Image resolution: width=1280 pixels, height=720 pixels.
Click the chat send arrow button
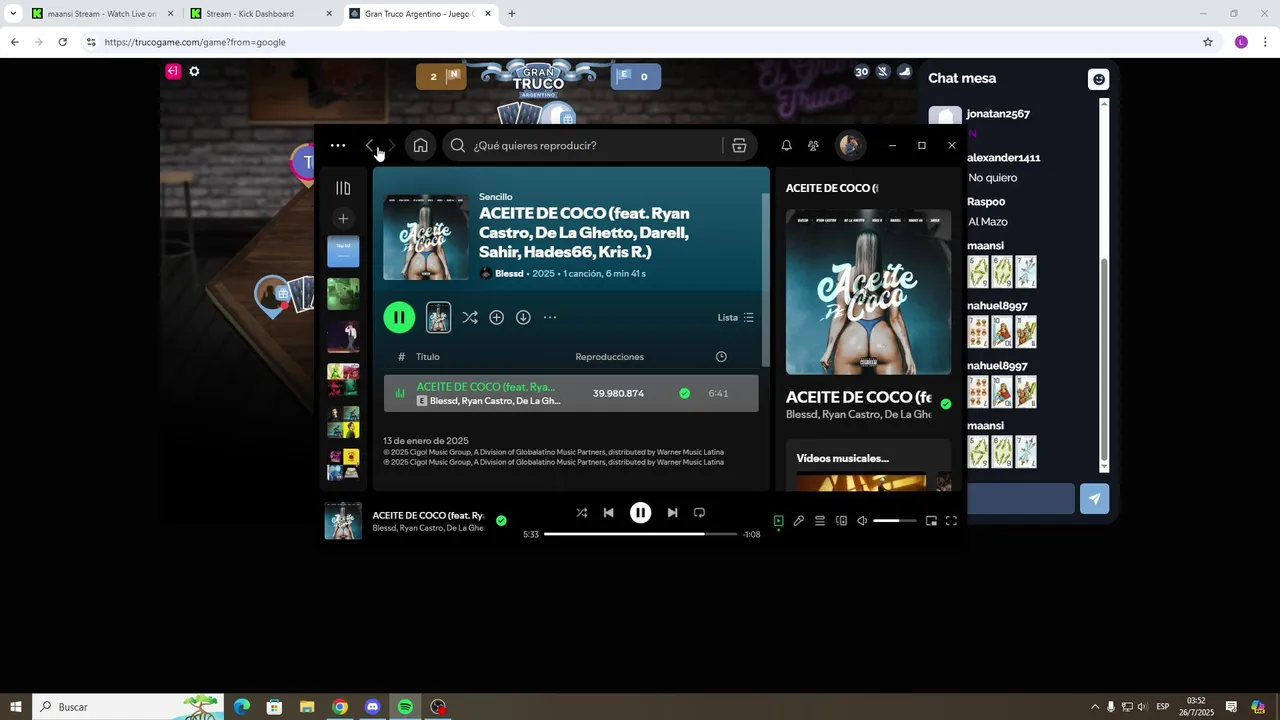1094,499
